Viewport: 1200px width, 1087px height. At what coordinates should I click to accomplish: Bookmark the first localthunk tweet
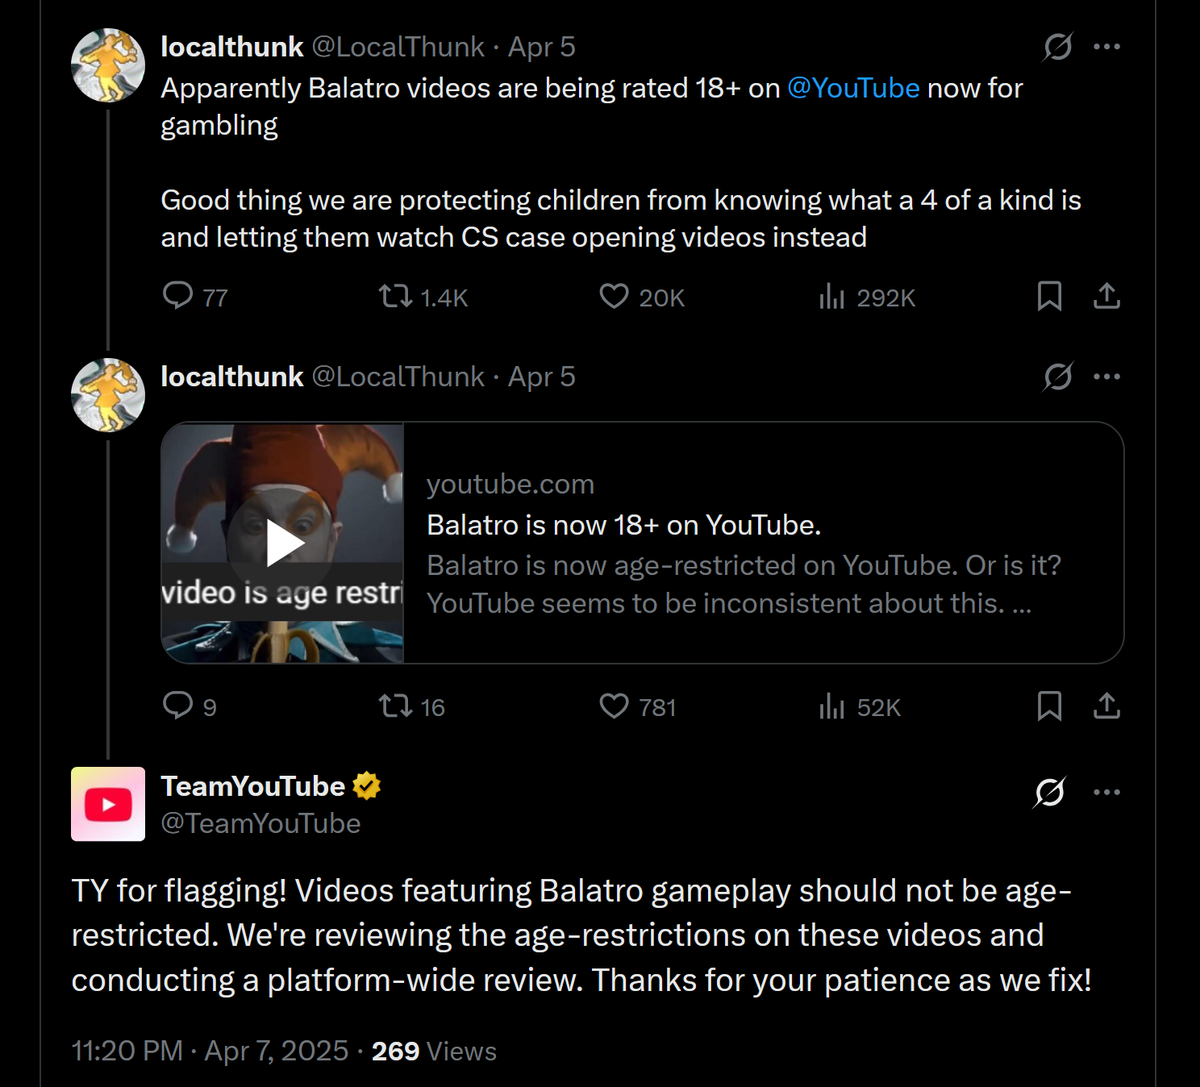[1049, 296]
